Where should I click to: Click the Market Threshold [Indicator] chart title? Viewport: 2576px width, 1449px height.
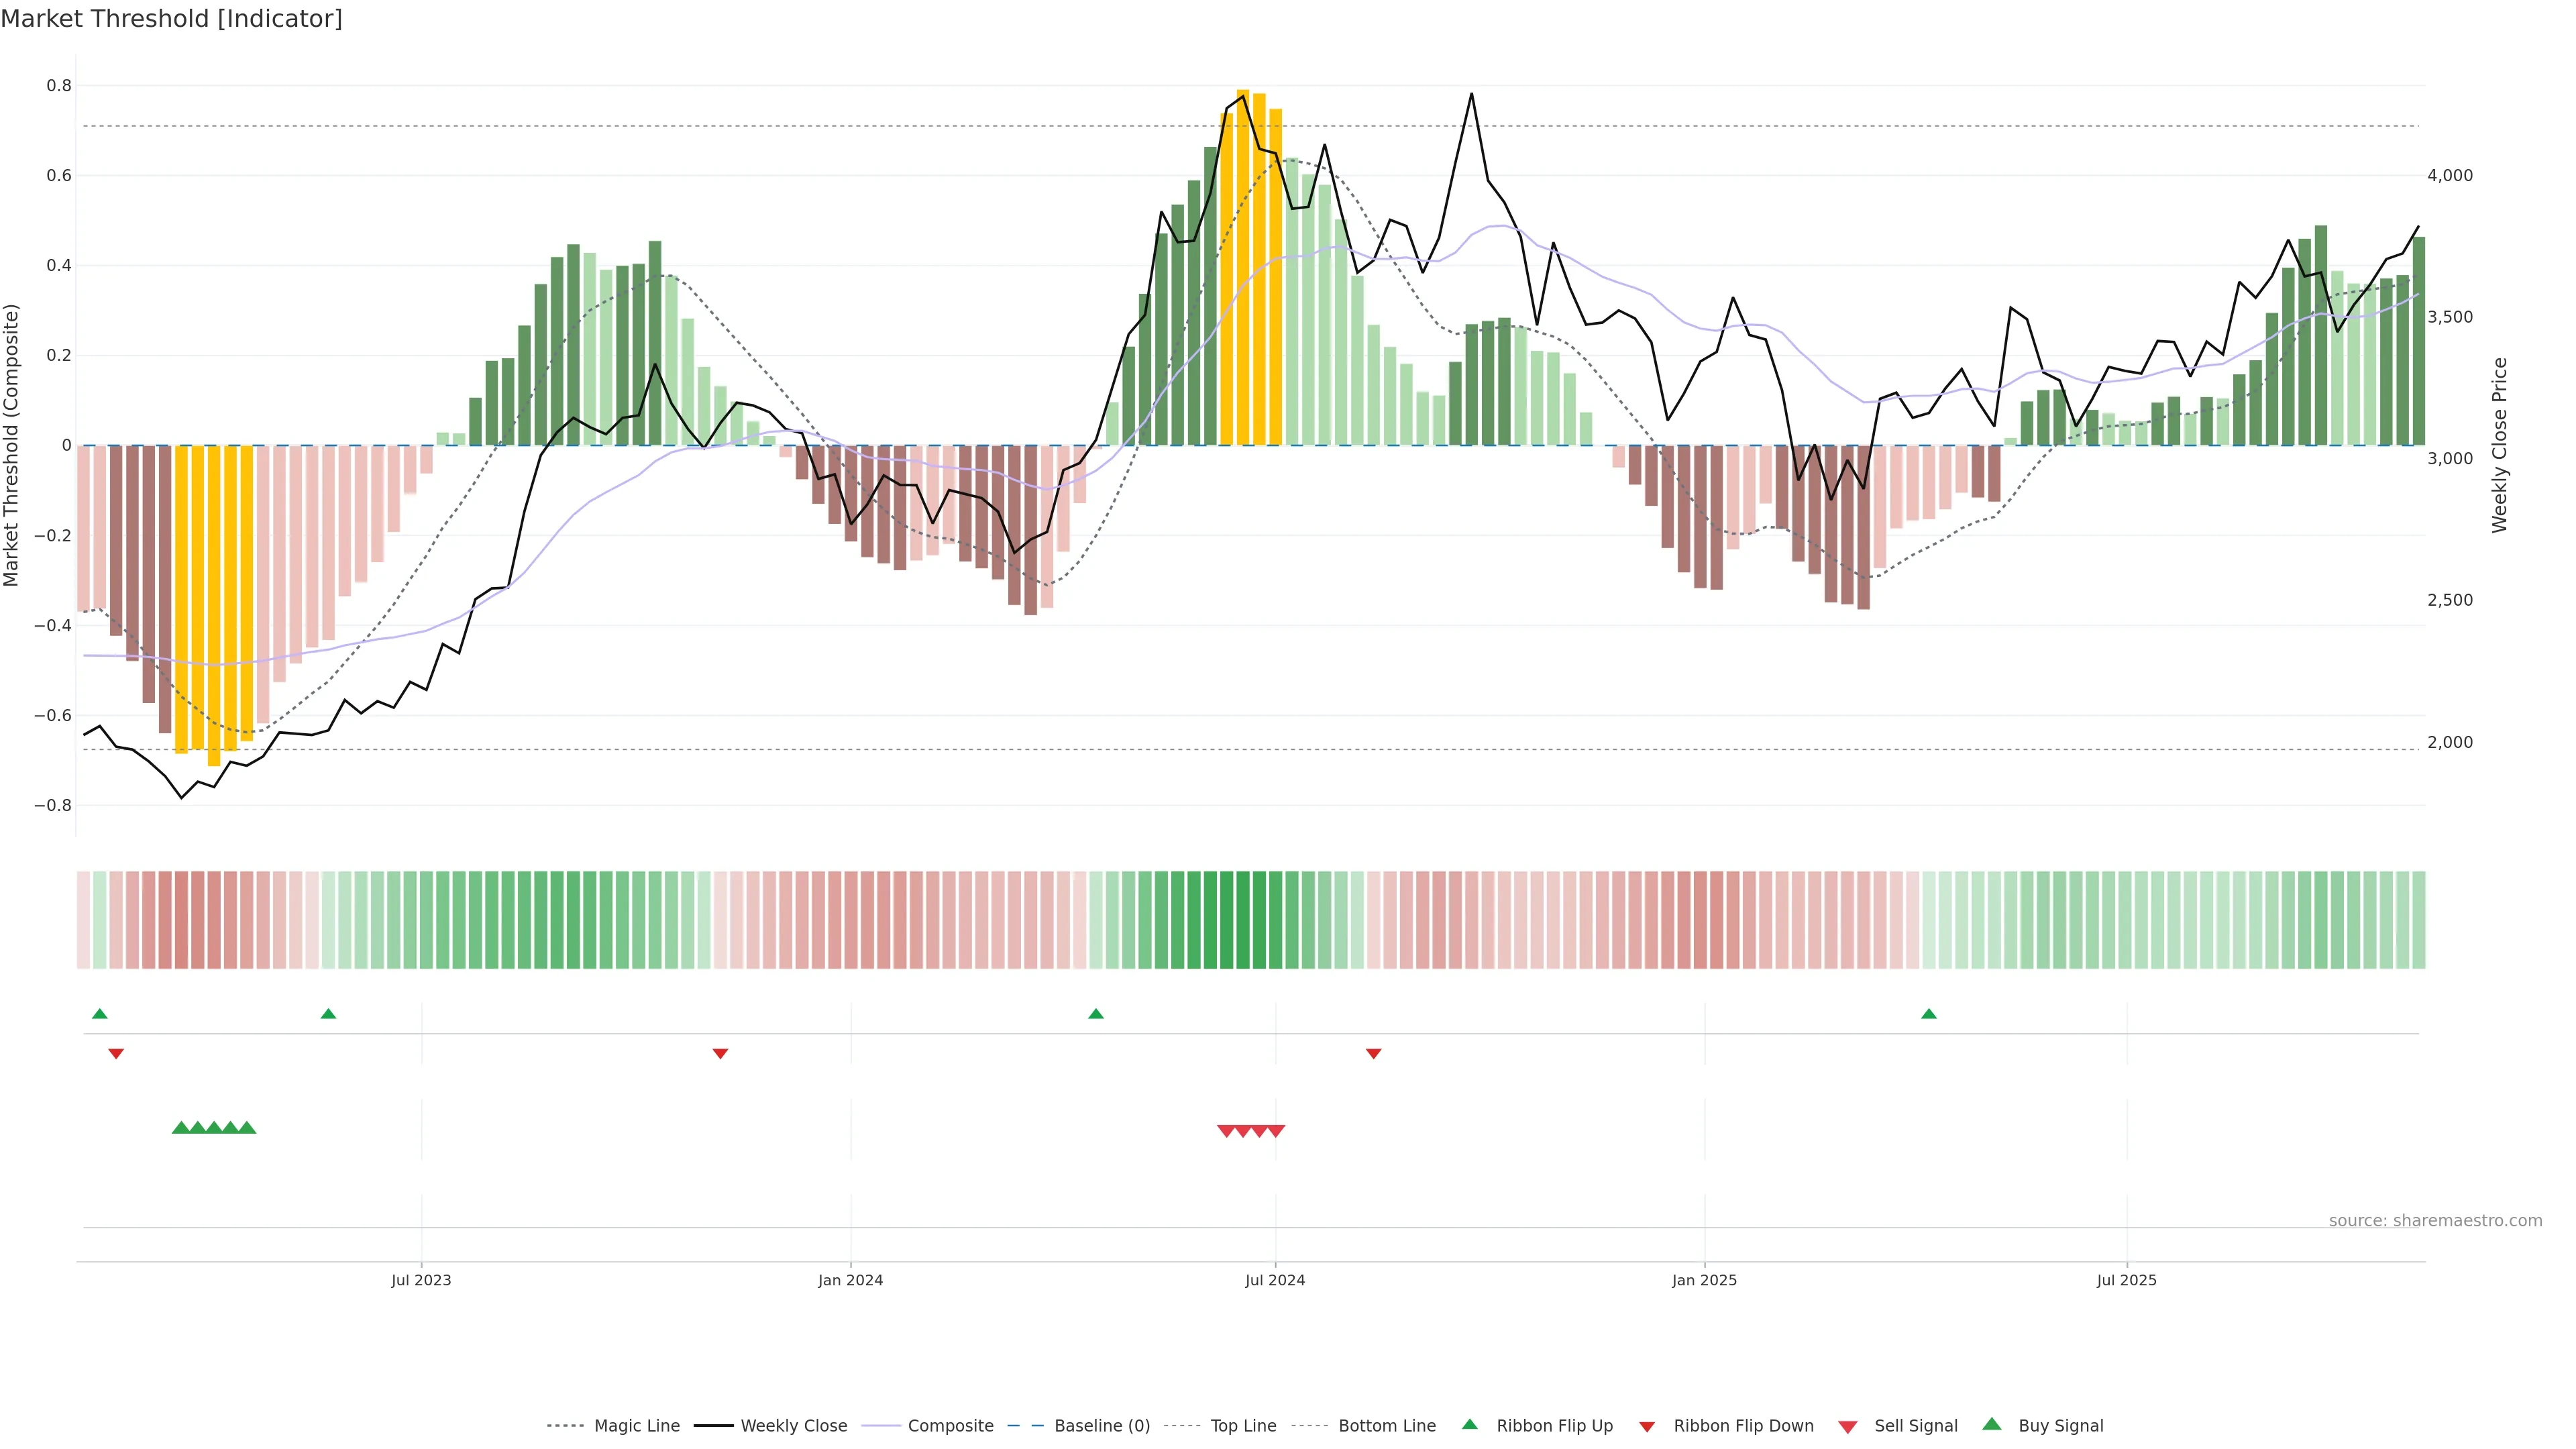[x=172, y=19]
